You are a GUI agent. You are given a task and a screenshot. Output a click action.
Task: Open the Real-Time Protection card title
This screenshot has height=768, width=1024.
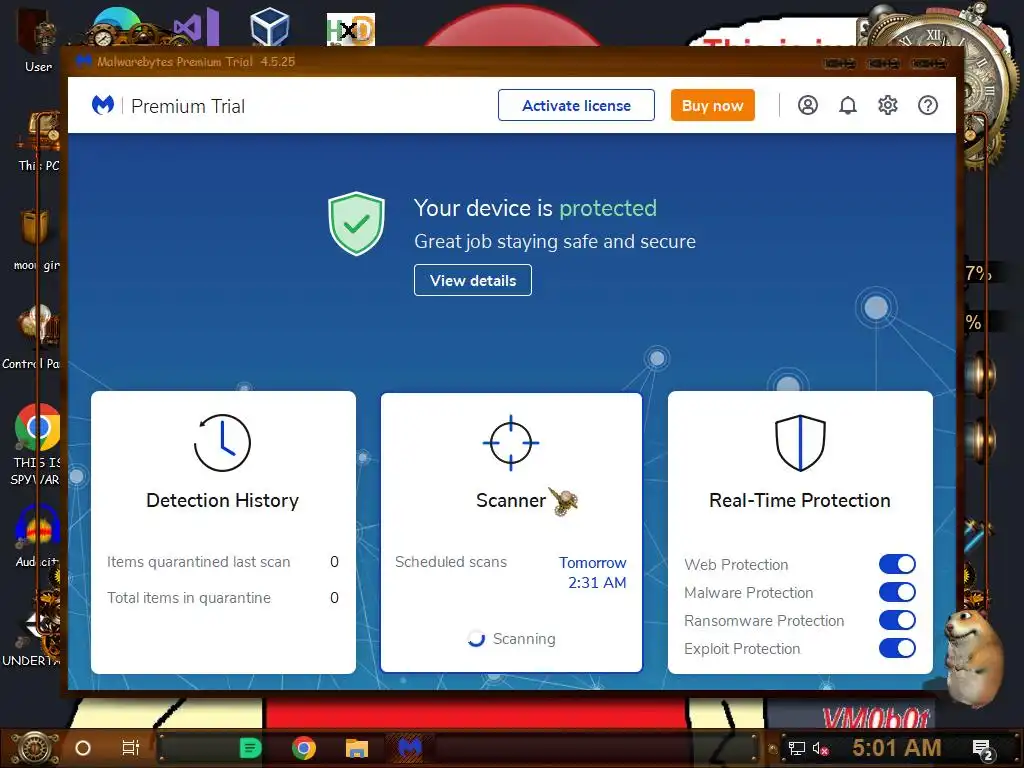pos(800,500)
